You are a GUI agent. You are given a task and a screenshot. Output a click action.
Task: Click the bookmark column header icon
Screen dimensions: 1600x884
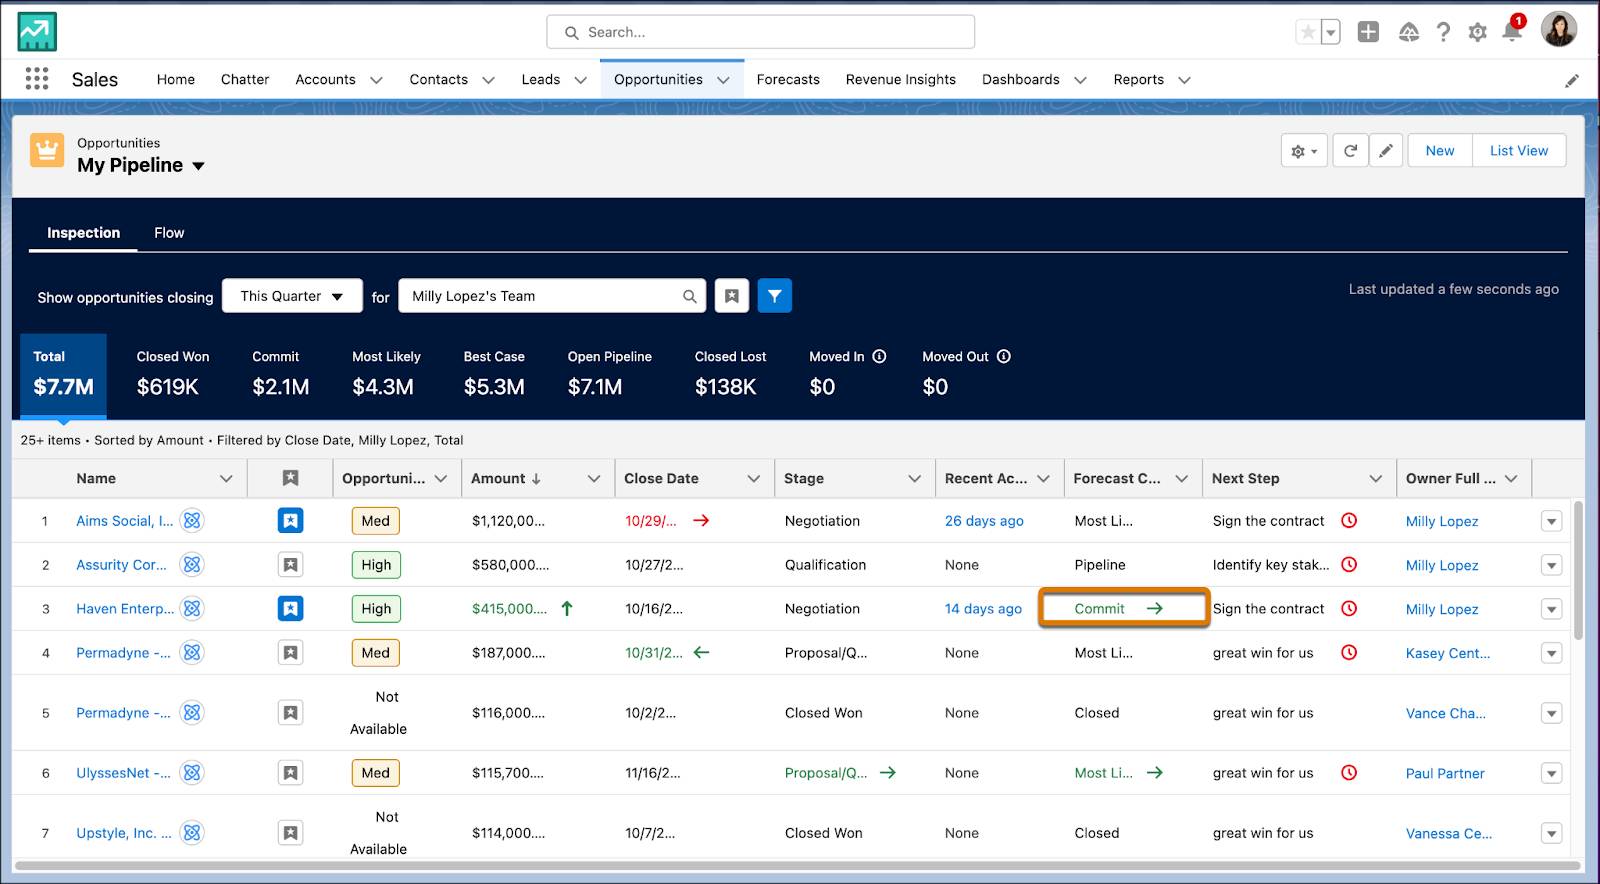290,478
